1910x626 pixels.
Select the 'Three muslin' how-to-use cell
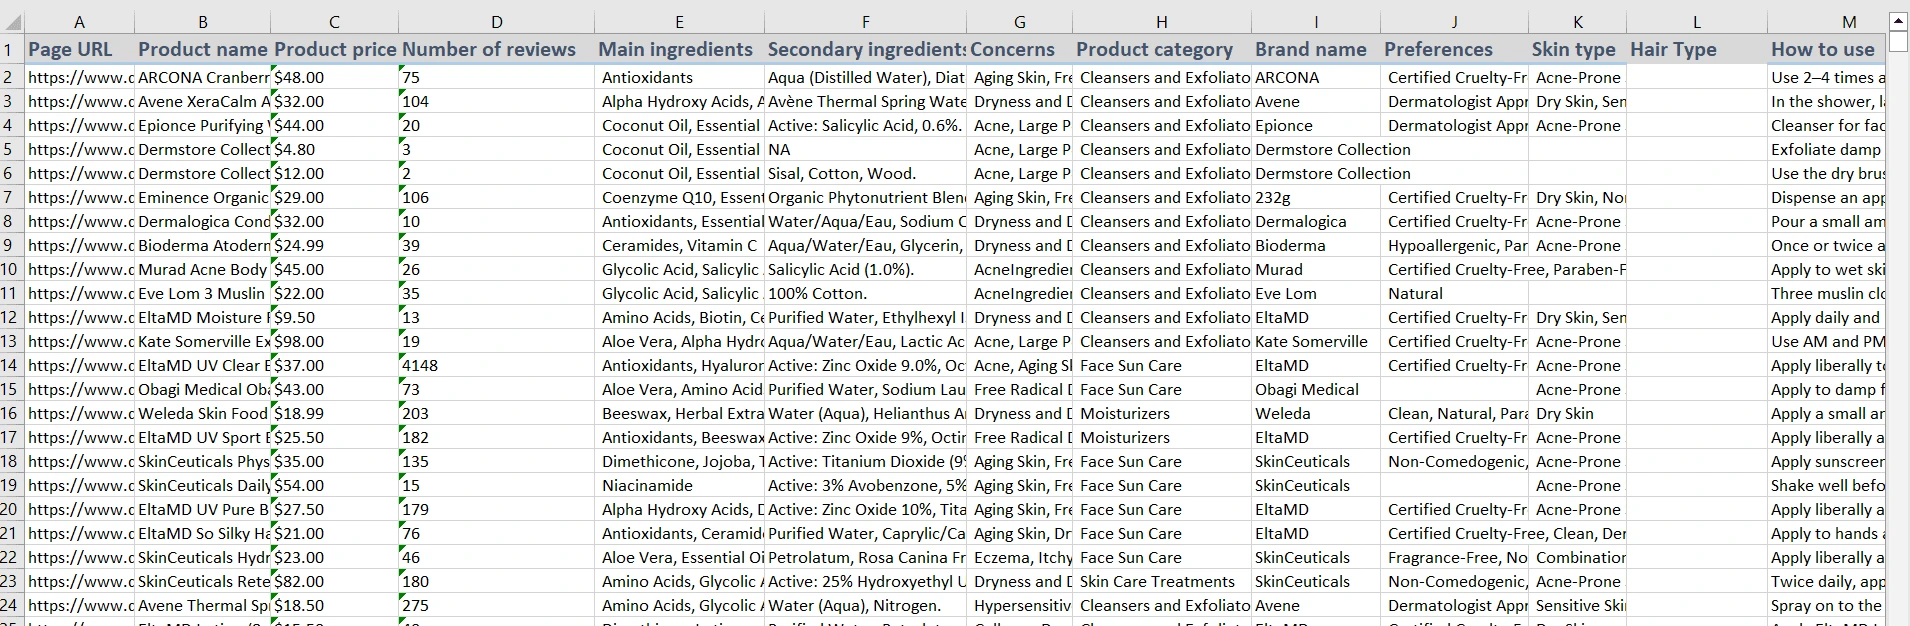pos(1826,293)
